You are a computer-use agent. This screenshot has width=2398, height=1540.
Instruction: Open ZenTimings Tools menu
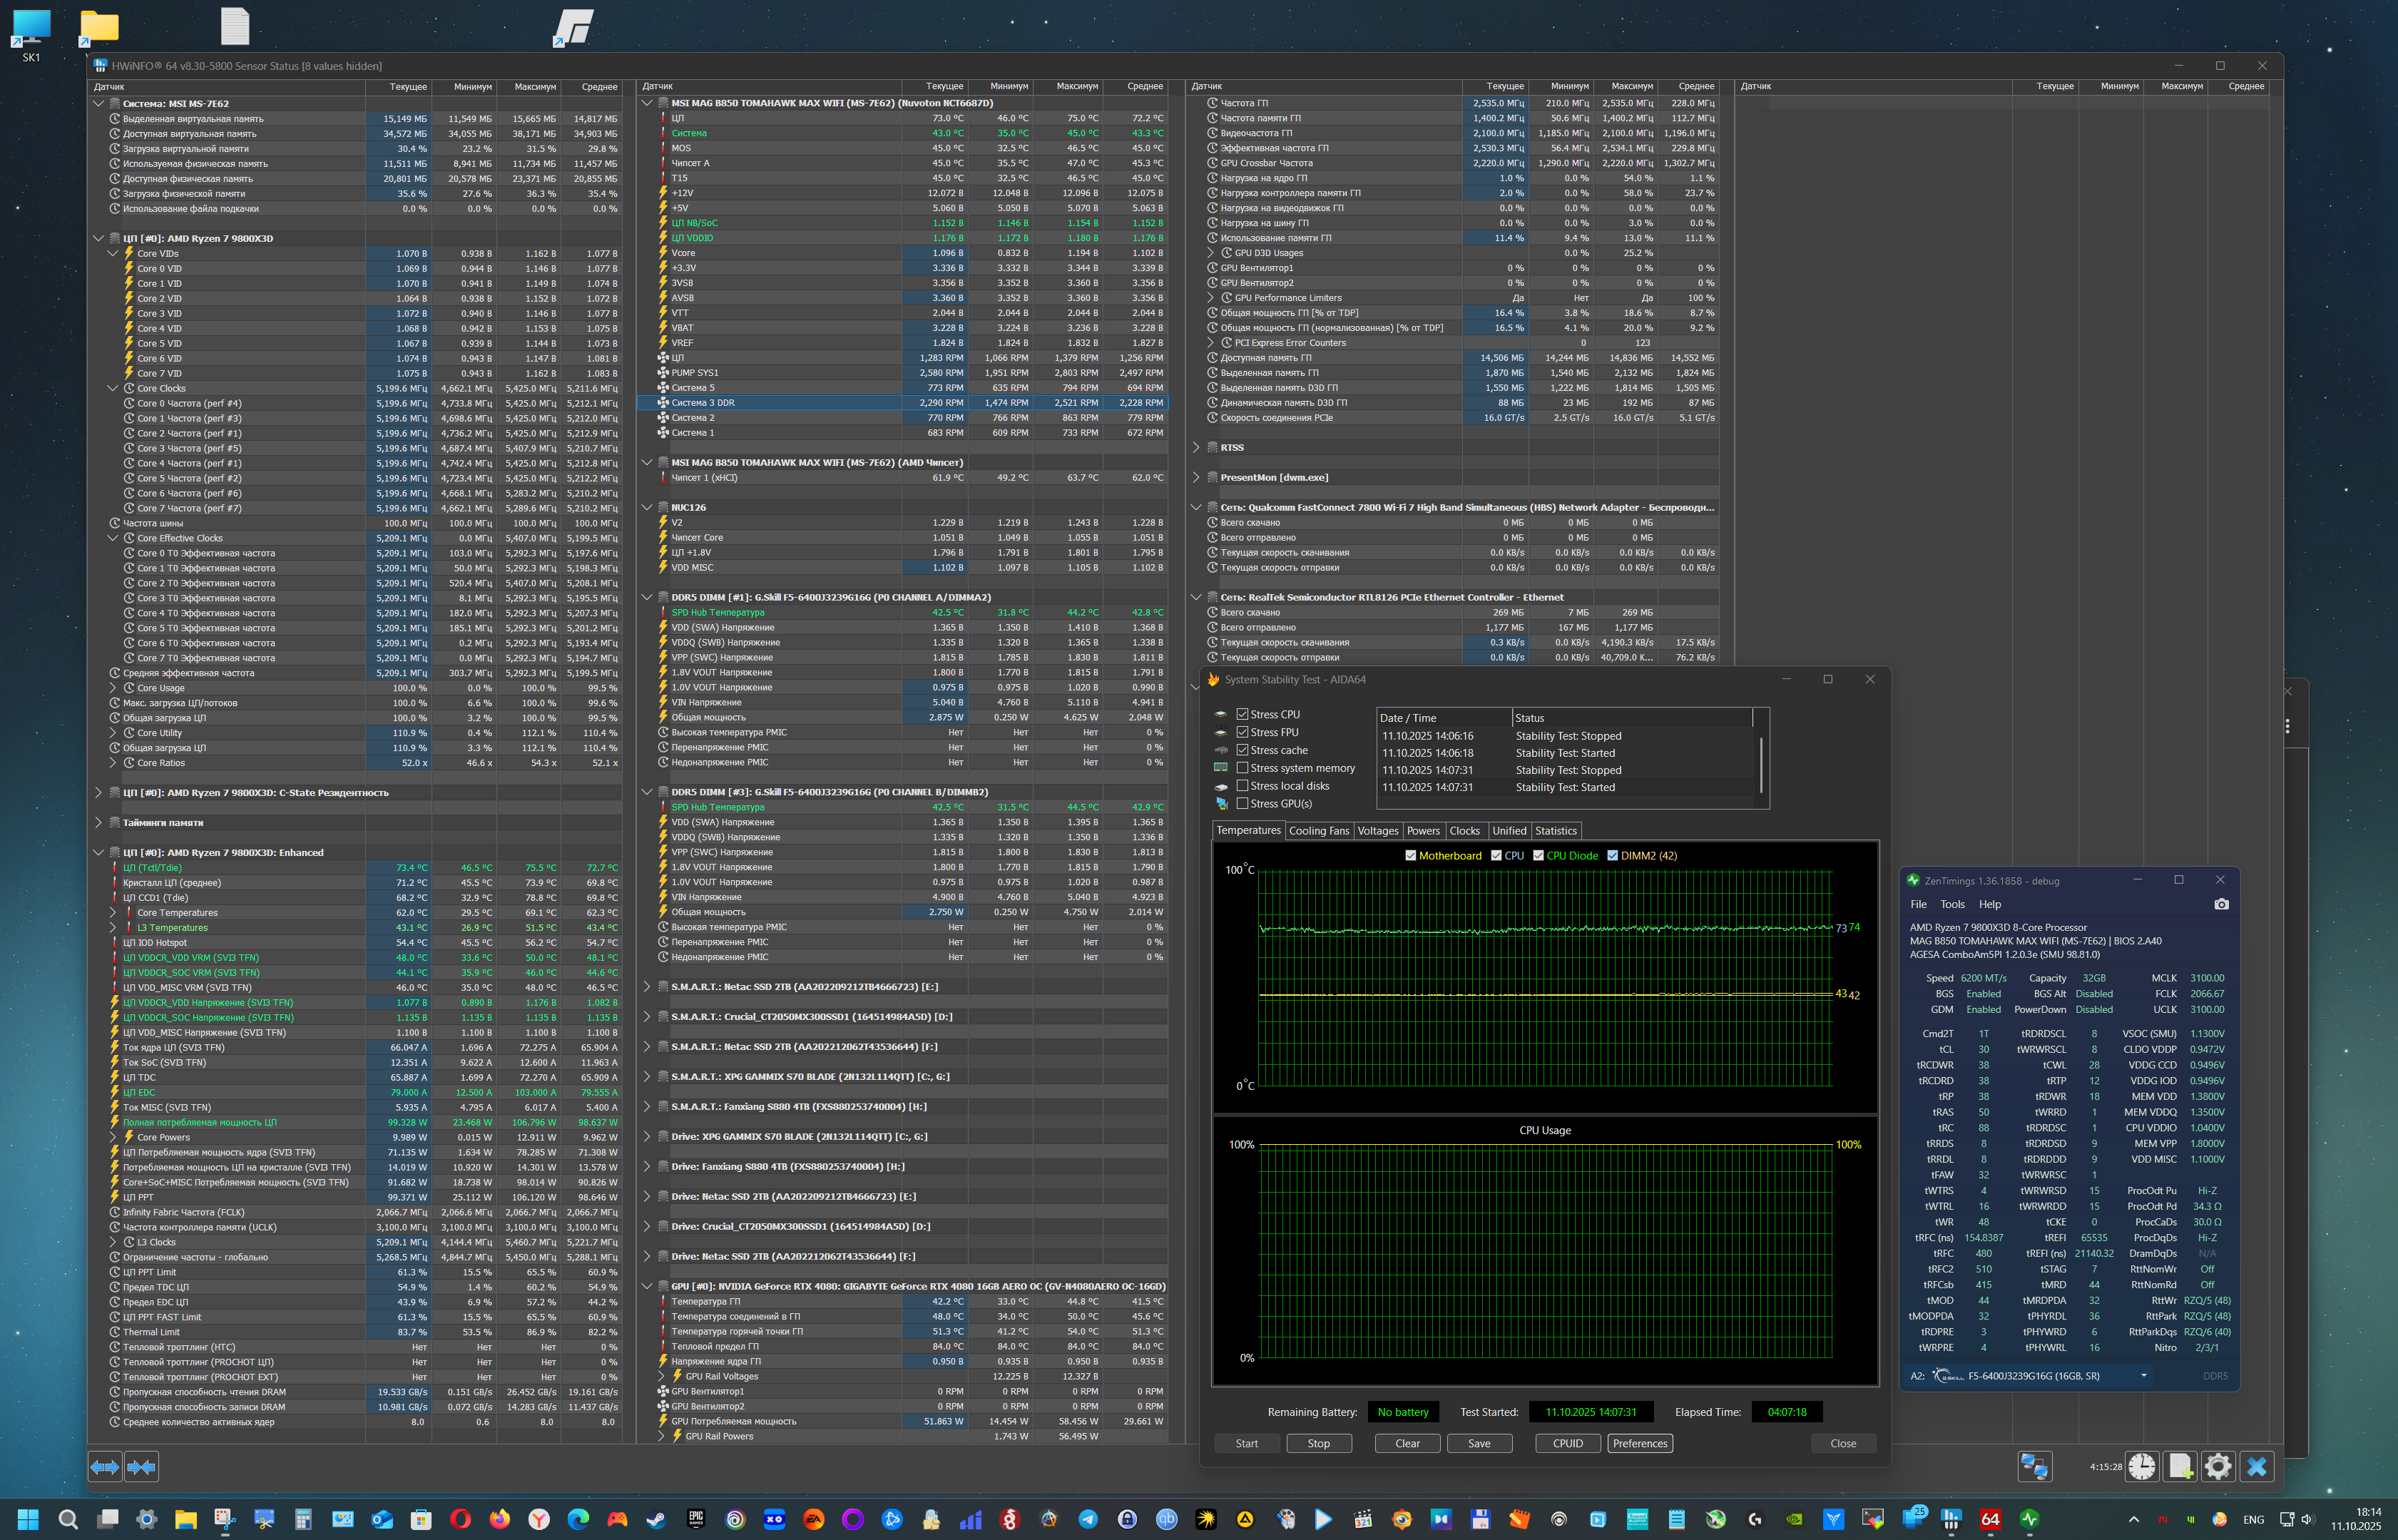click(1952, 904)
